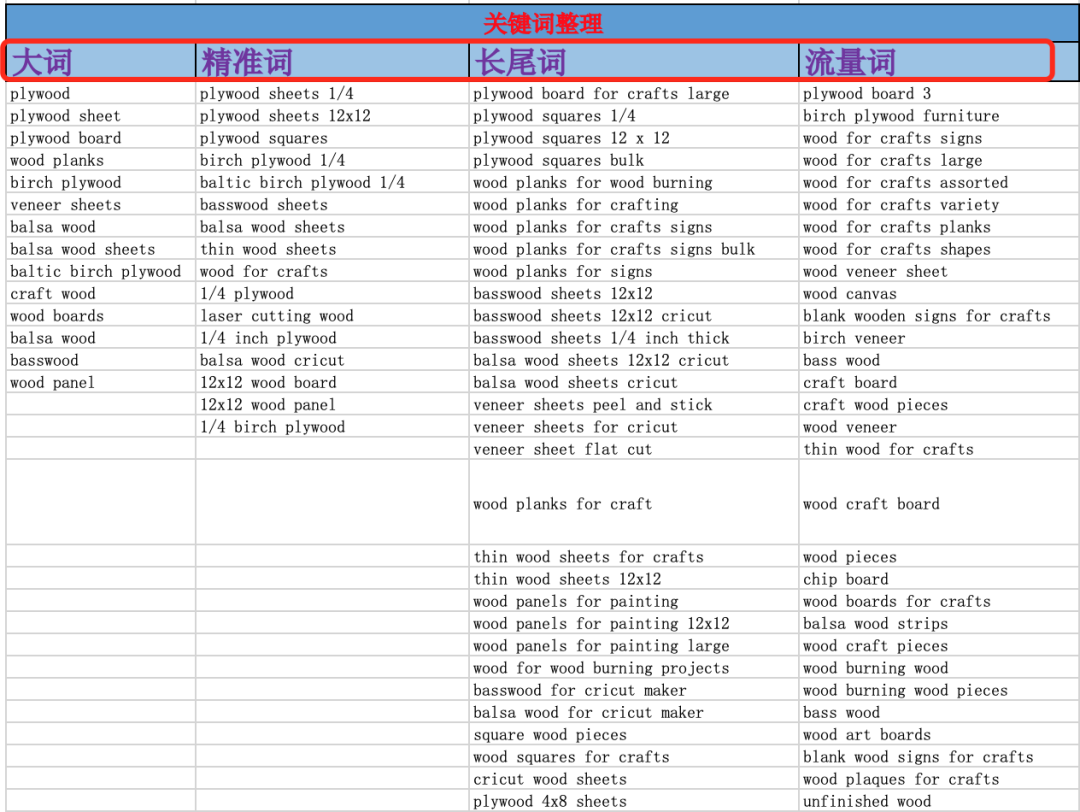Image resolution: width=1080 pixels, height=812 pixels.
Task: Select cell 'plywood 4x8 sheets'
Action: (634, 802)
